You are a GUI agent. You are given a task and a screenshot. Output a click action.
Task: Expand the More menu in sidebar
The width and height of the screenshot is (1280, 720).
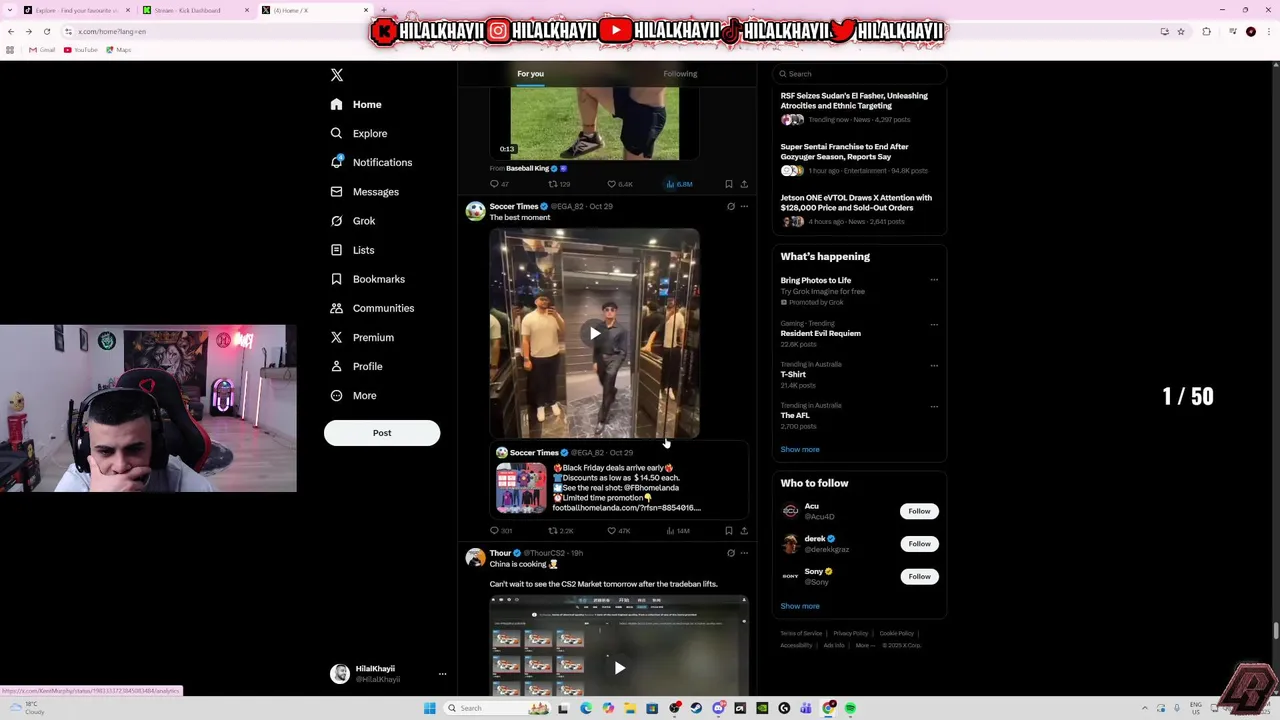click(x=353, y=395)
